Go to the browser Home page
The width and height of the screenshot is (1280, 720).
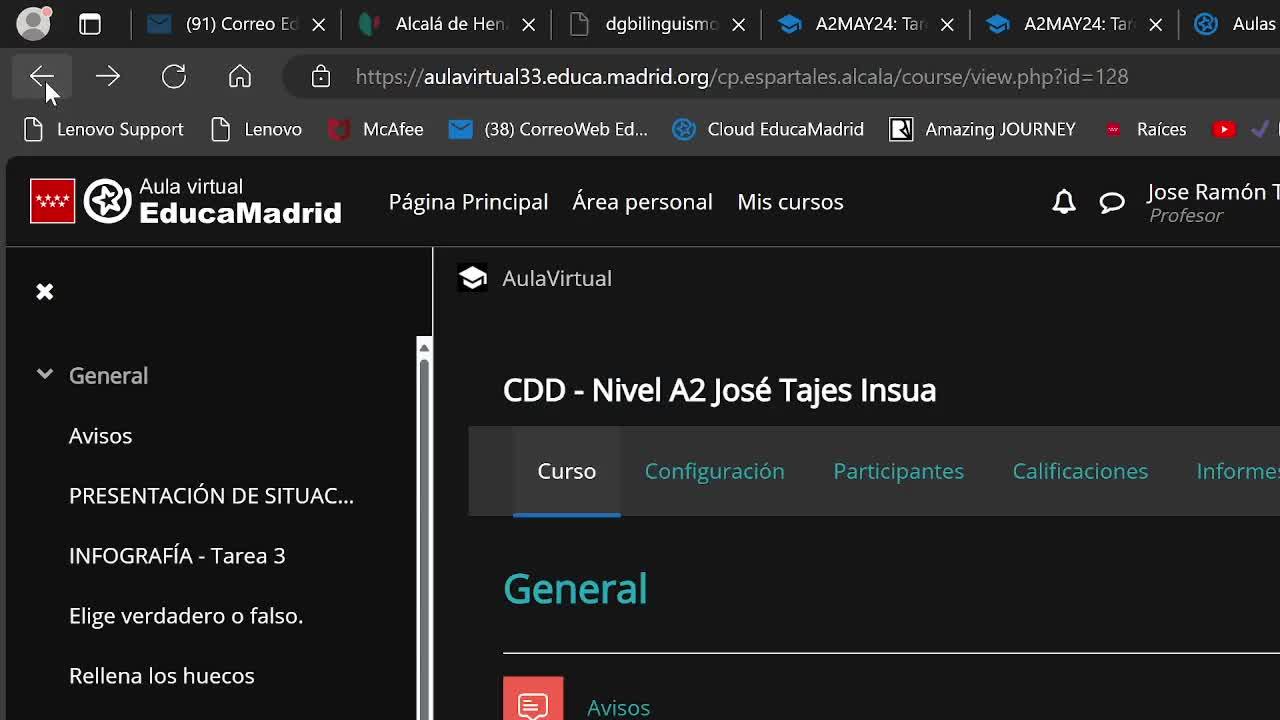point(240,77)
